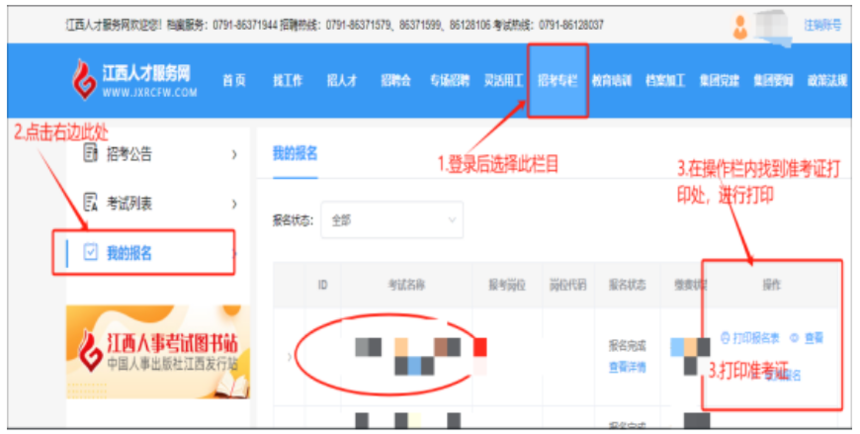
Task: Open the 招考专栏 nav menu
Action: click(557, 81)
